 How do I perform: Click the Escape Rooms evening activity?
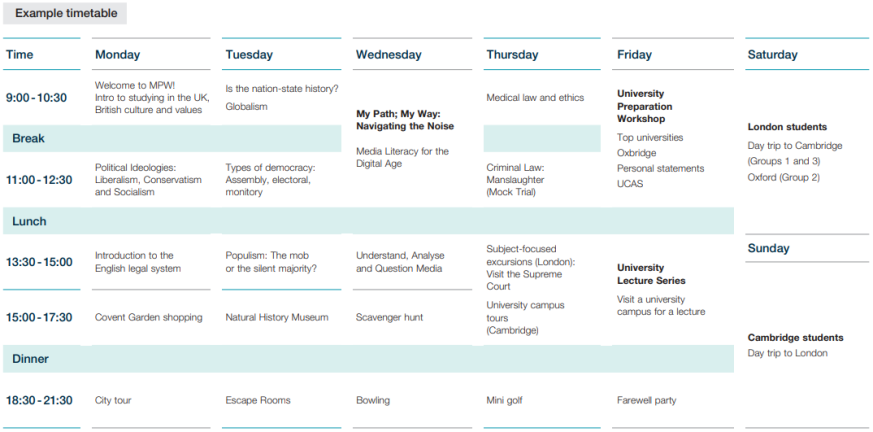[258, 400]
